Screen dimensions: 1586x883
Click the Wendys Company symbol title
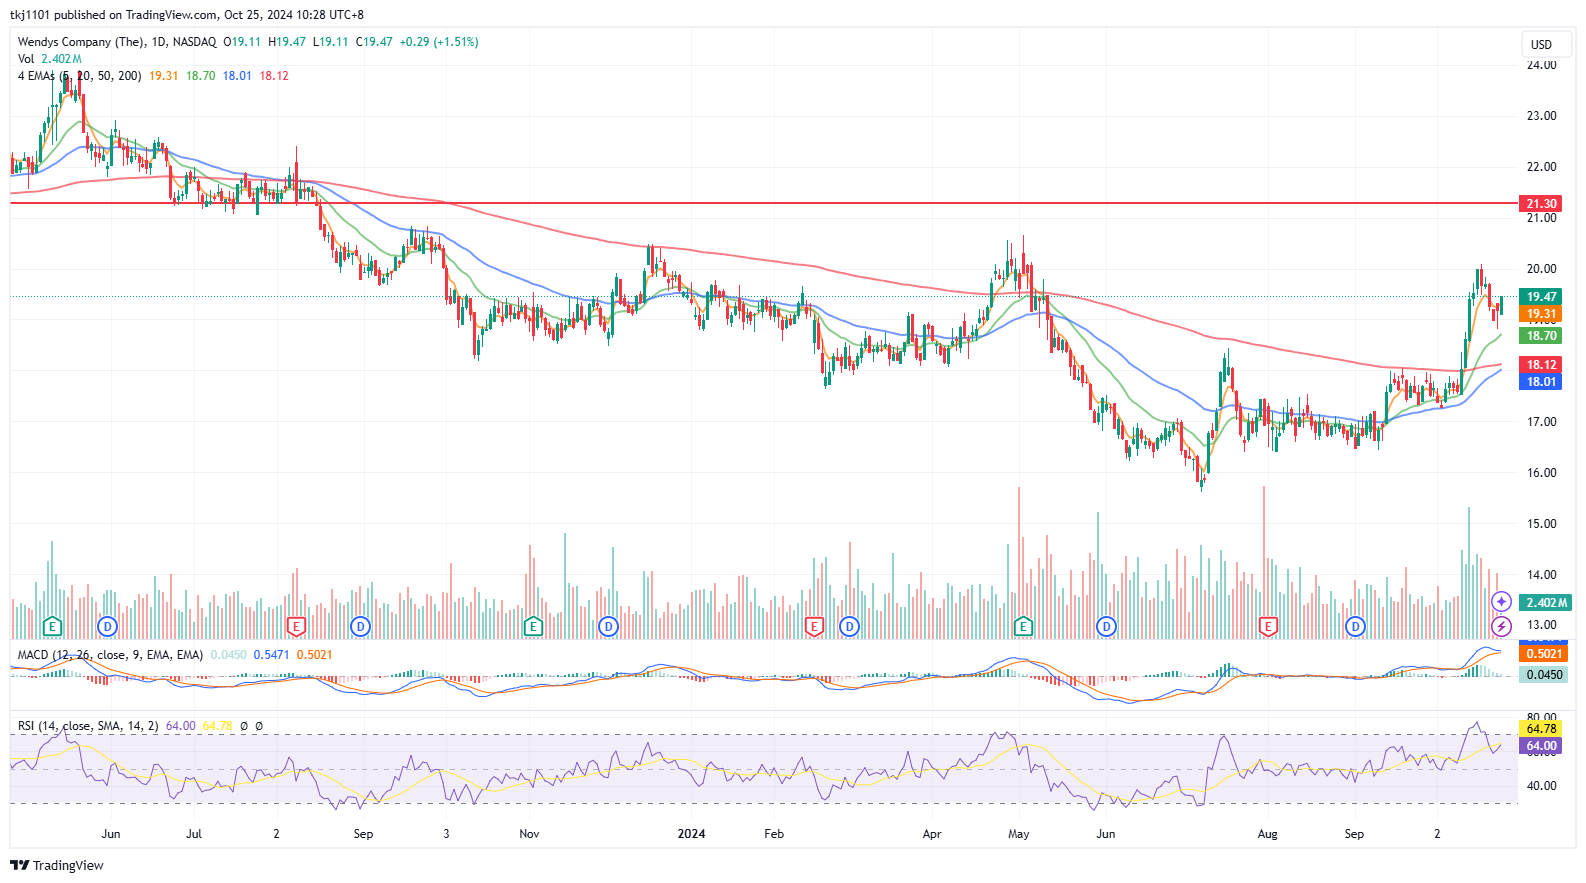[x=81, y=42]
